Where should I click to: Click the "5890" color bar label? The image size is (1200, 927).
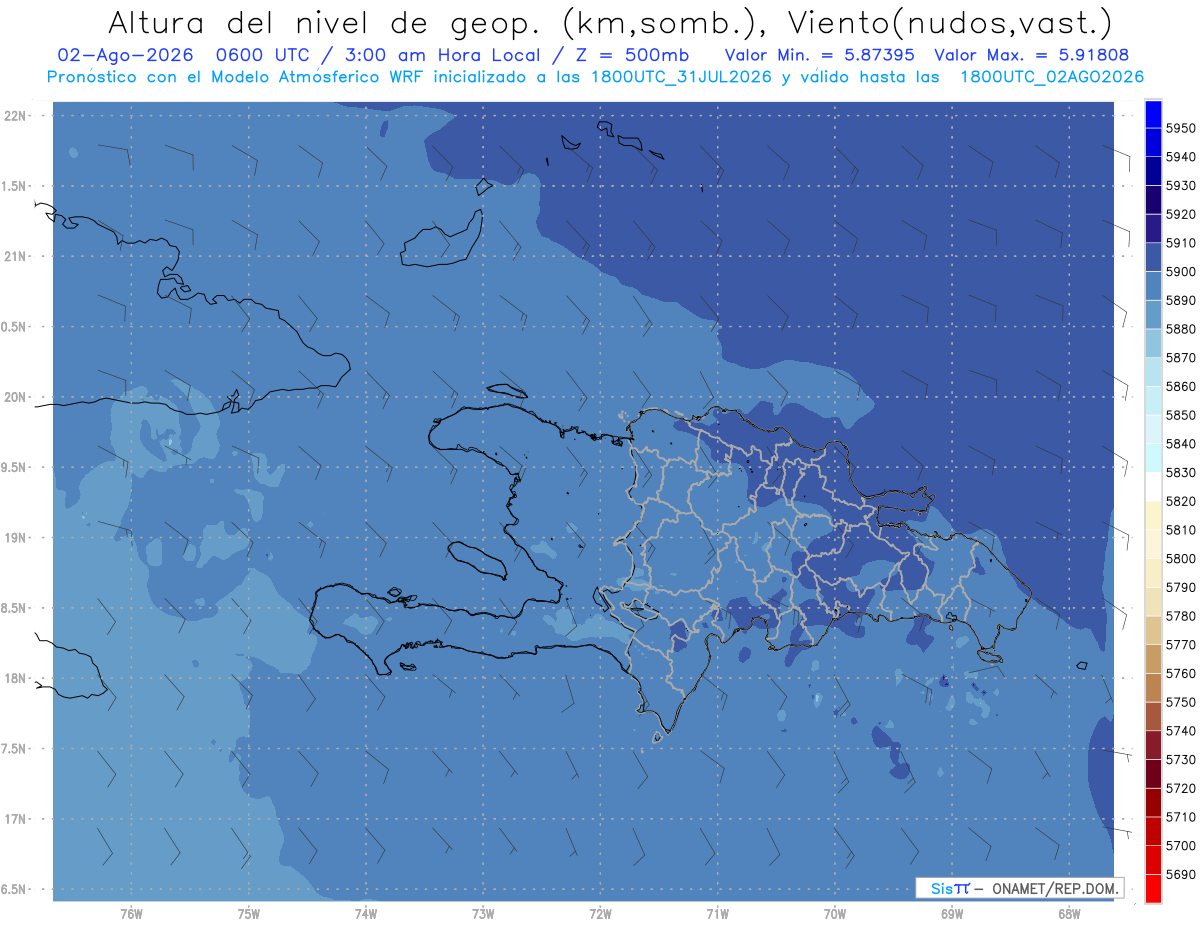(1181, 300)
